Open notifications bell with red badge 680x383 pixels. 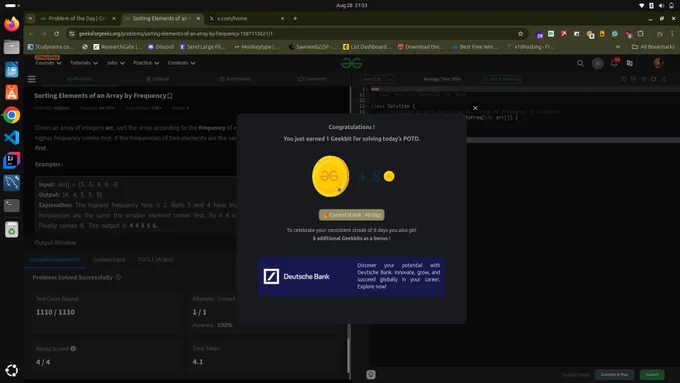614,63
